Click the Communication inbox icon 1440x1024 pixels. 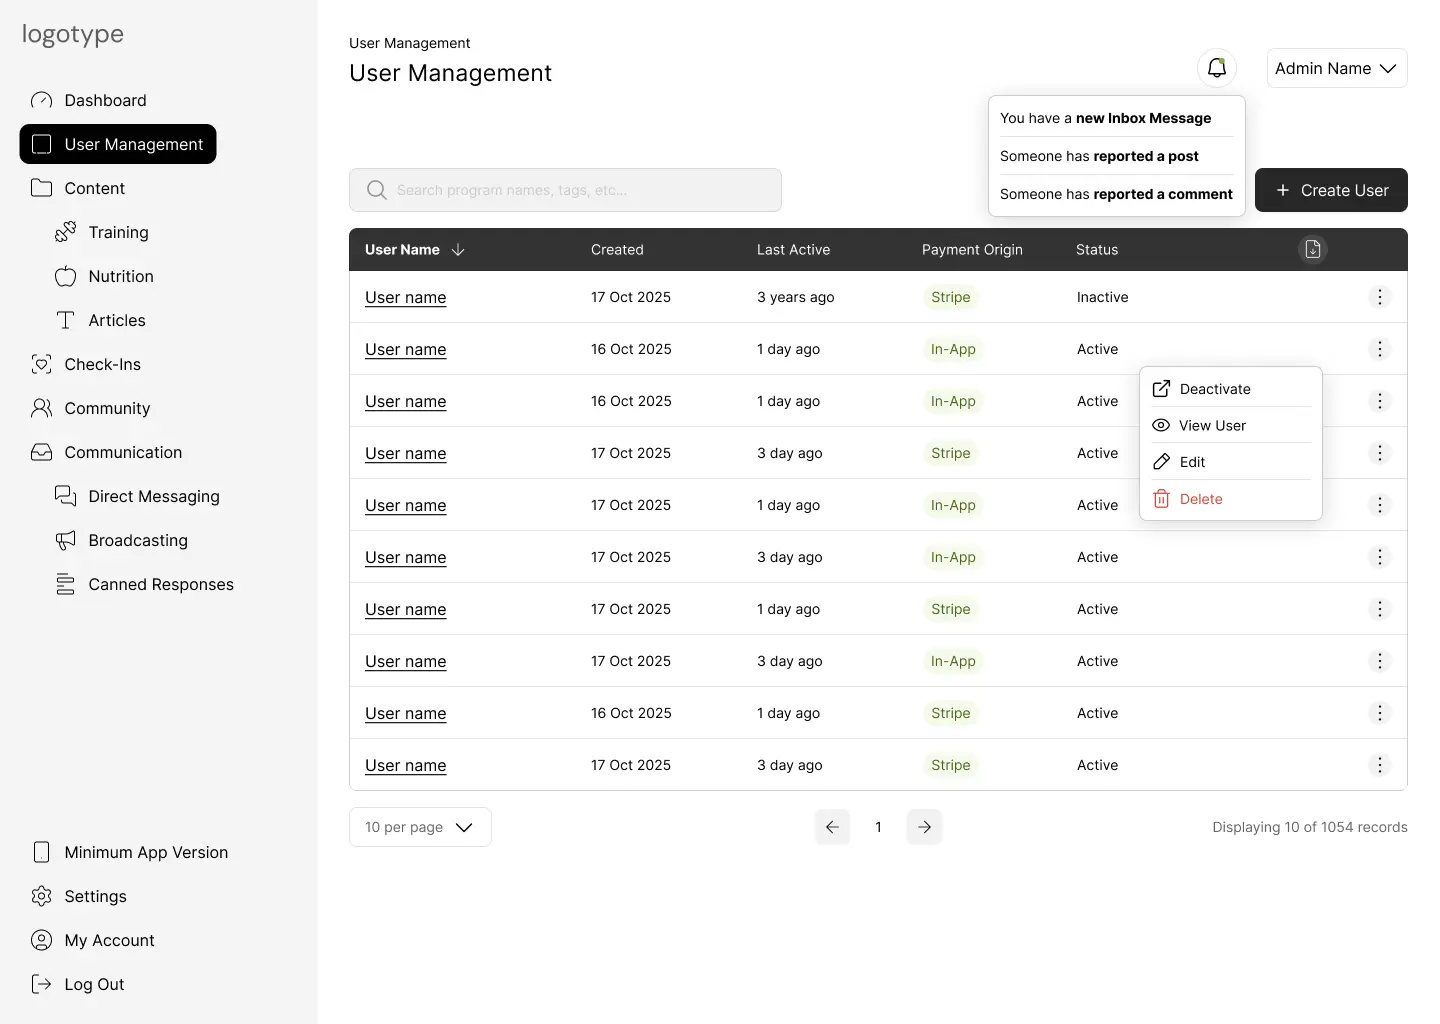(x=41, y=452)
